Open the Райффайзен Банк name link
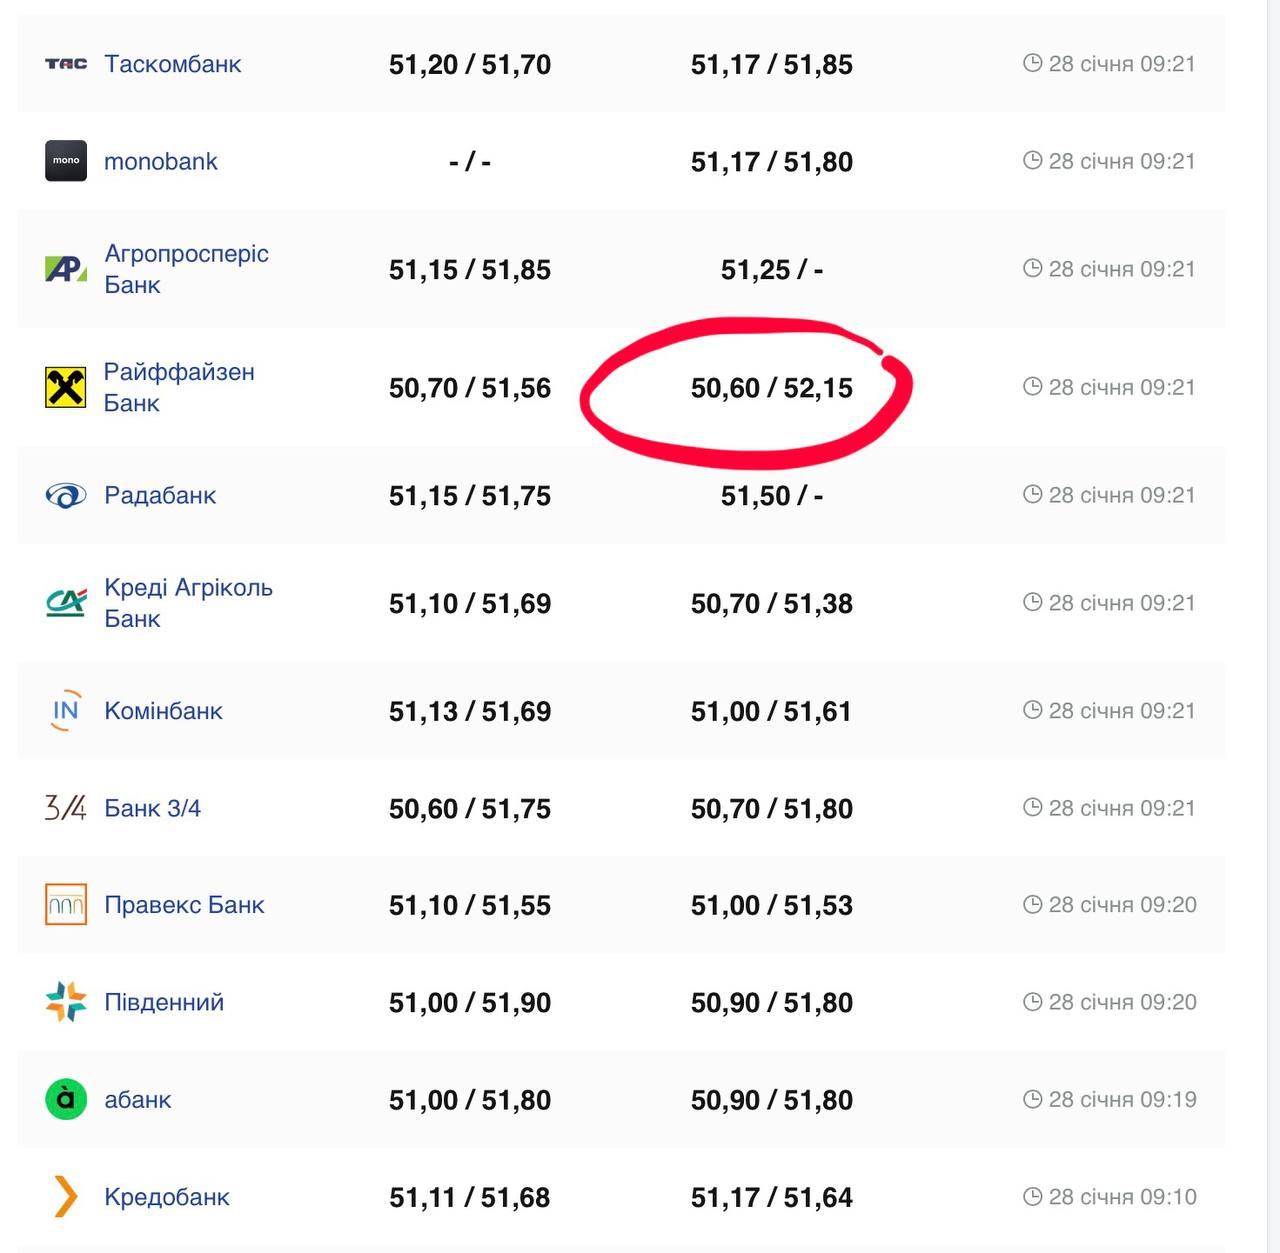 coord(178,387)
